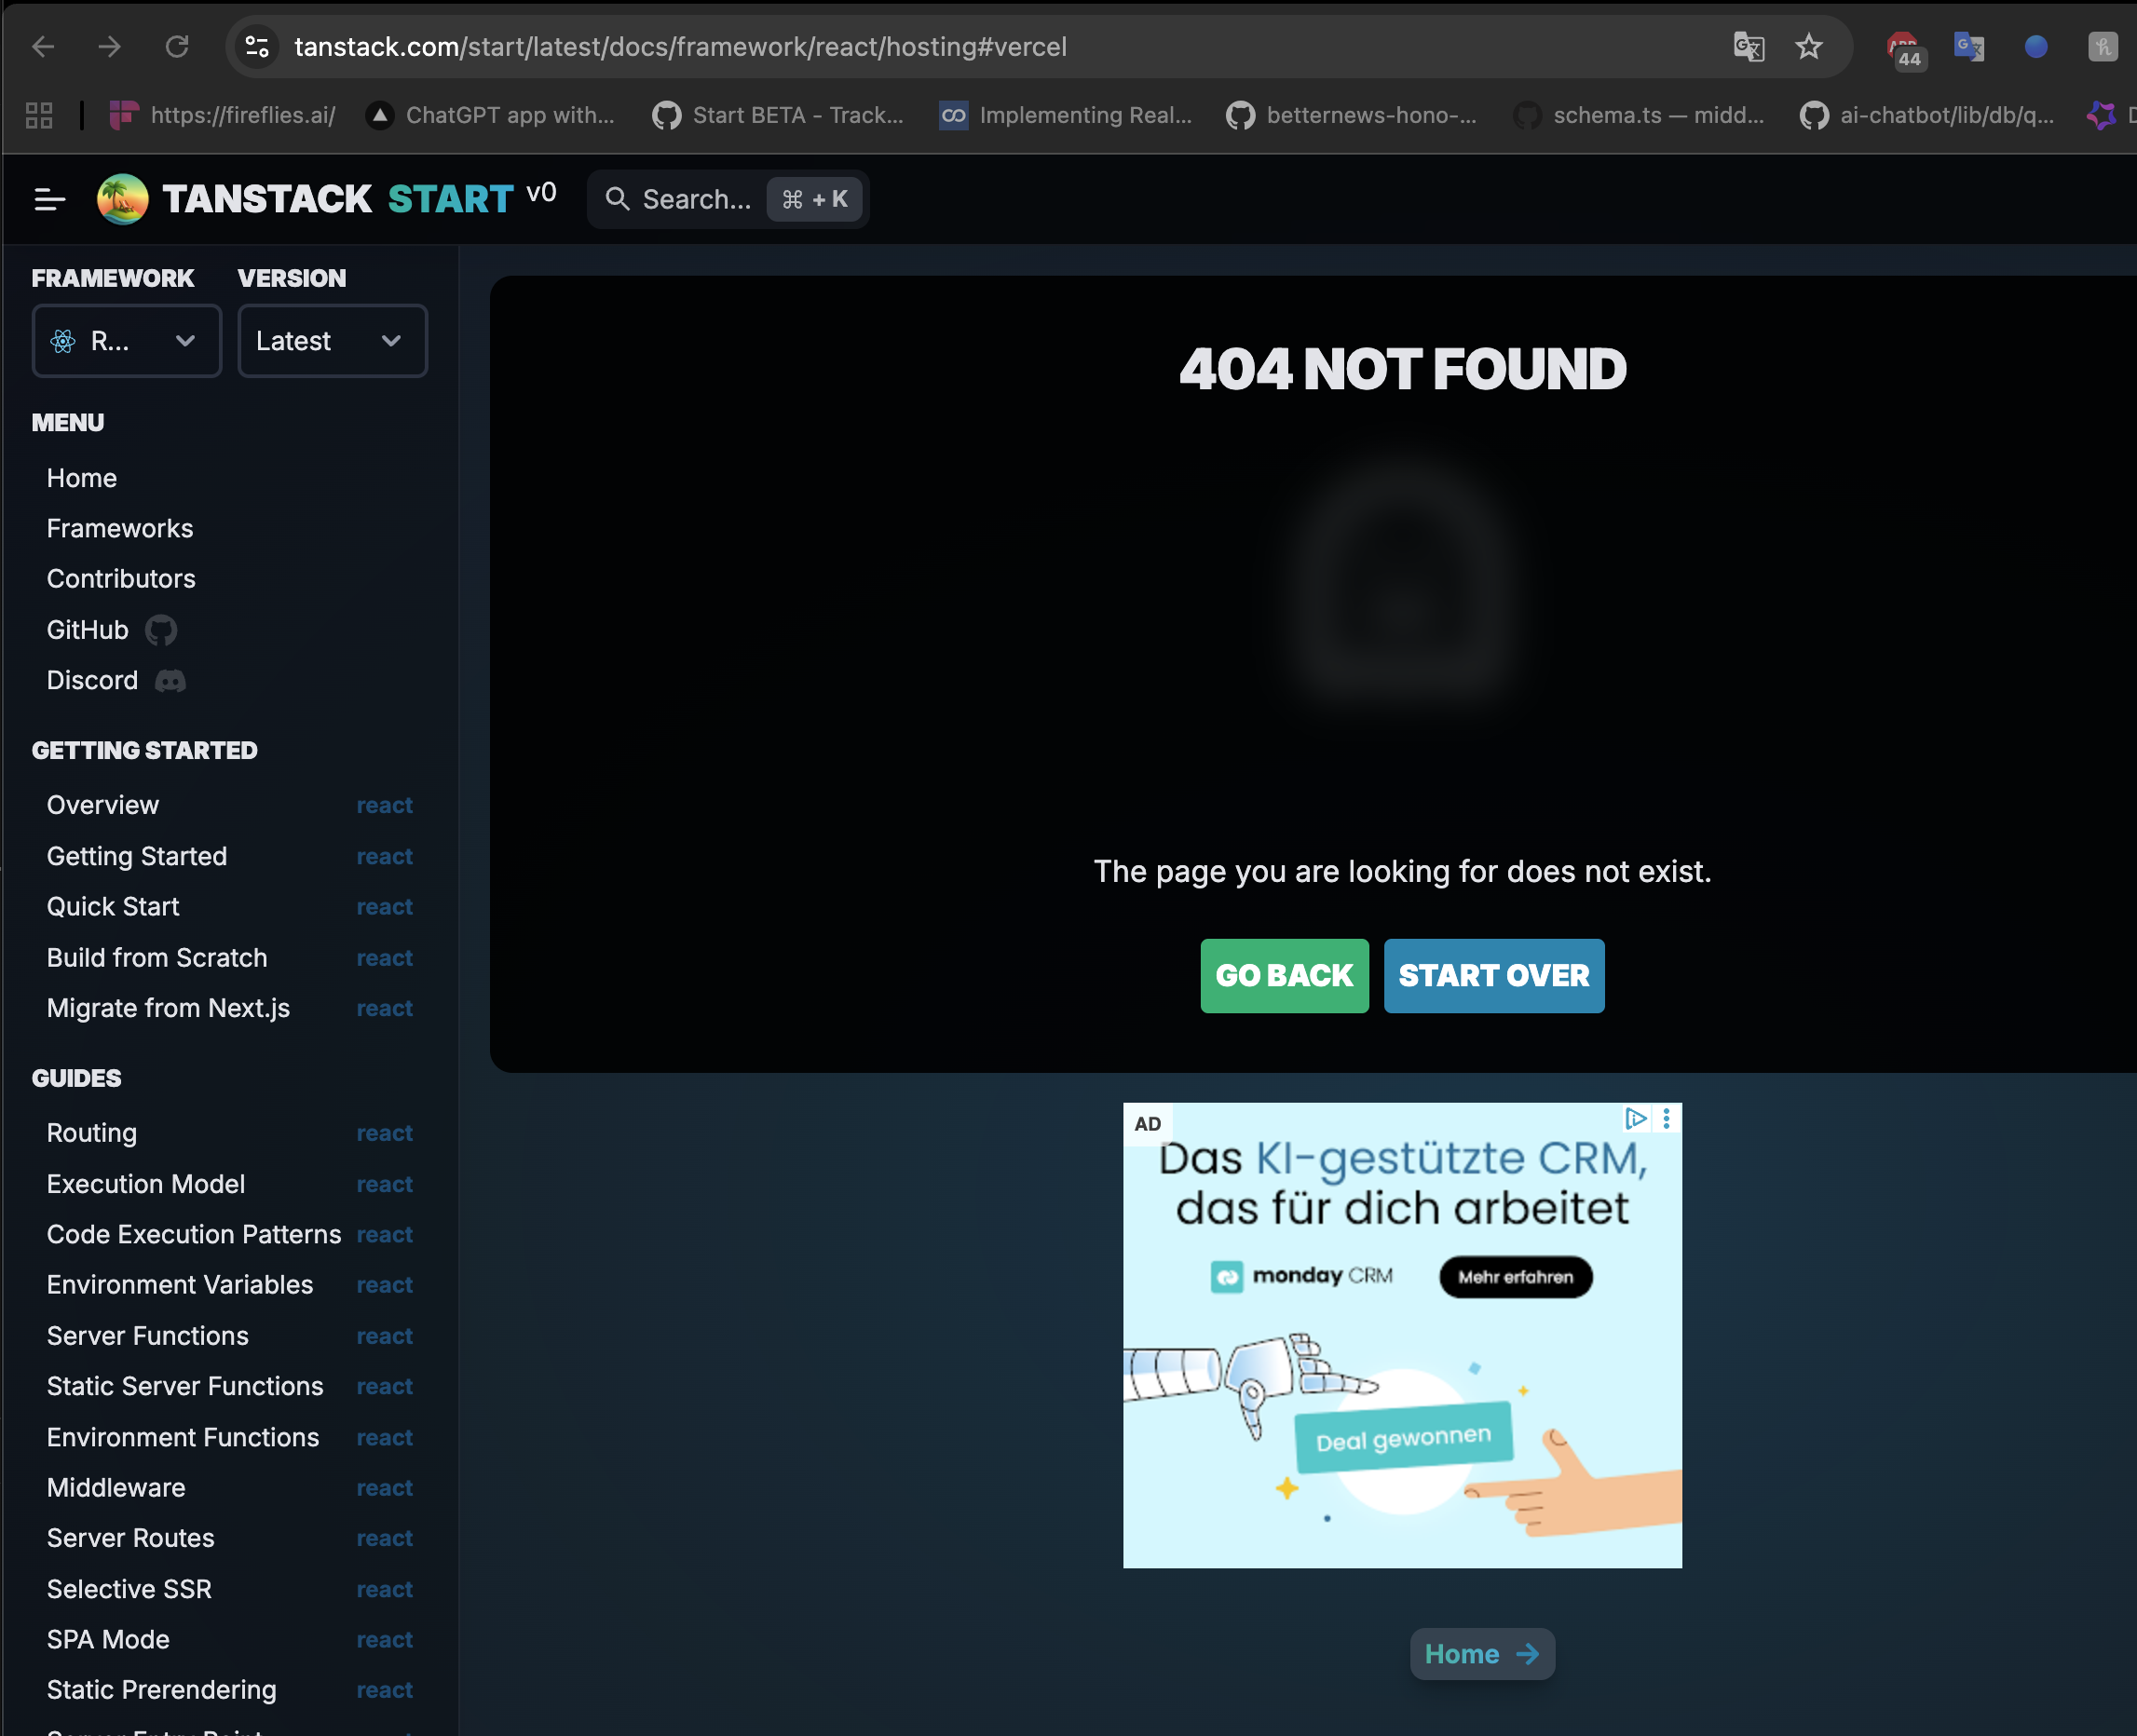This screenshot has height=1736, width=2137.
Task: Expand the Version dropdown set to Latest
Action: pyautogui.click(x=332, y=341)
